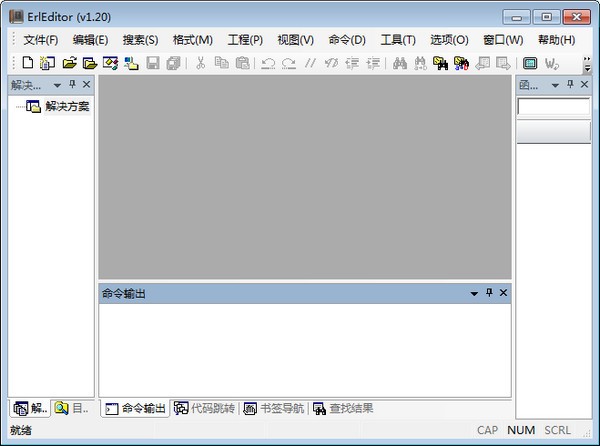Viewport: 600px width, 446px height.
Task: Switch to the 查找结果 tab
Action: (343, 408)
